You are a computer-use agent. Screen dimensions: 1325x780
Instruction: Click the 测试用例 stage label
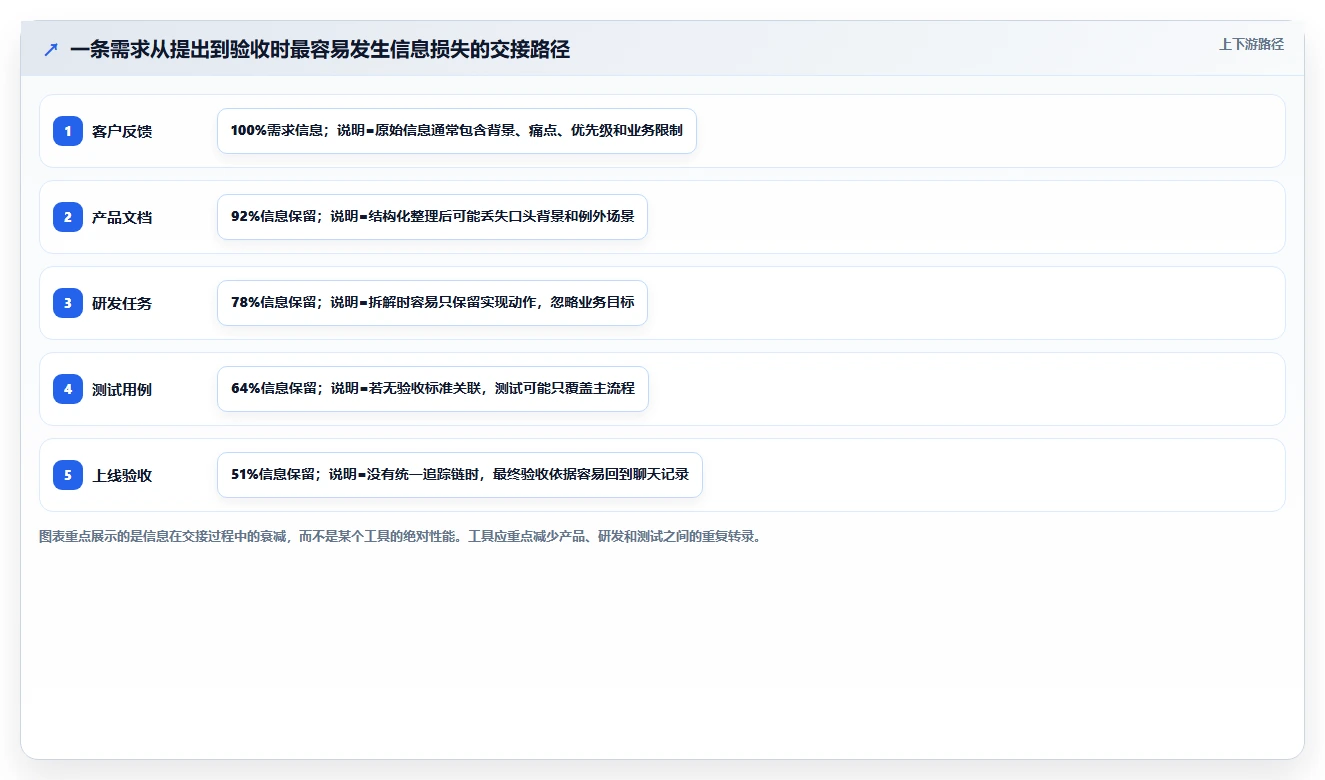pos(122,389)
